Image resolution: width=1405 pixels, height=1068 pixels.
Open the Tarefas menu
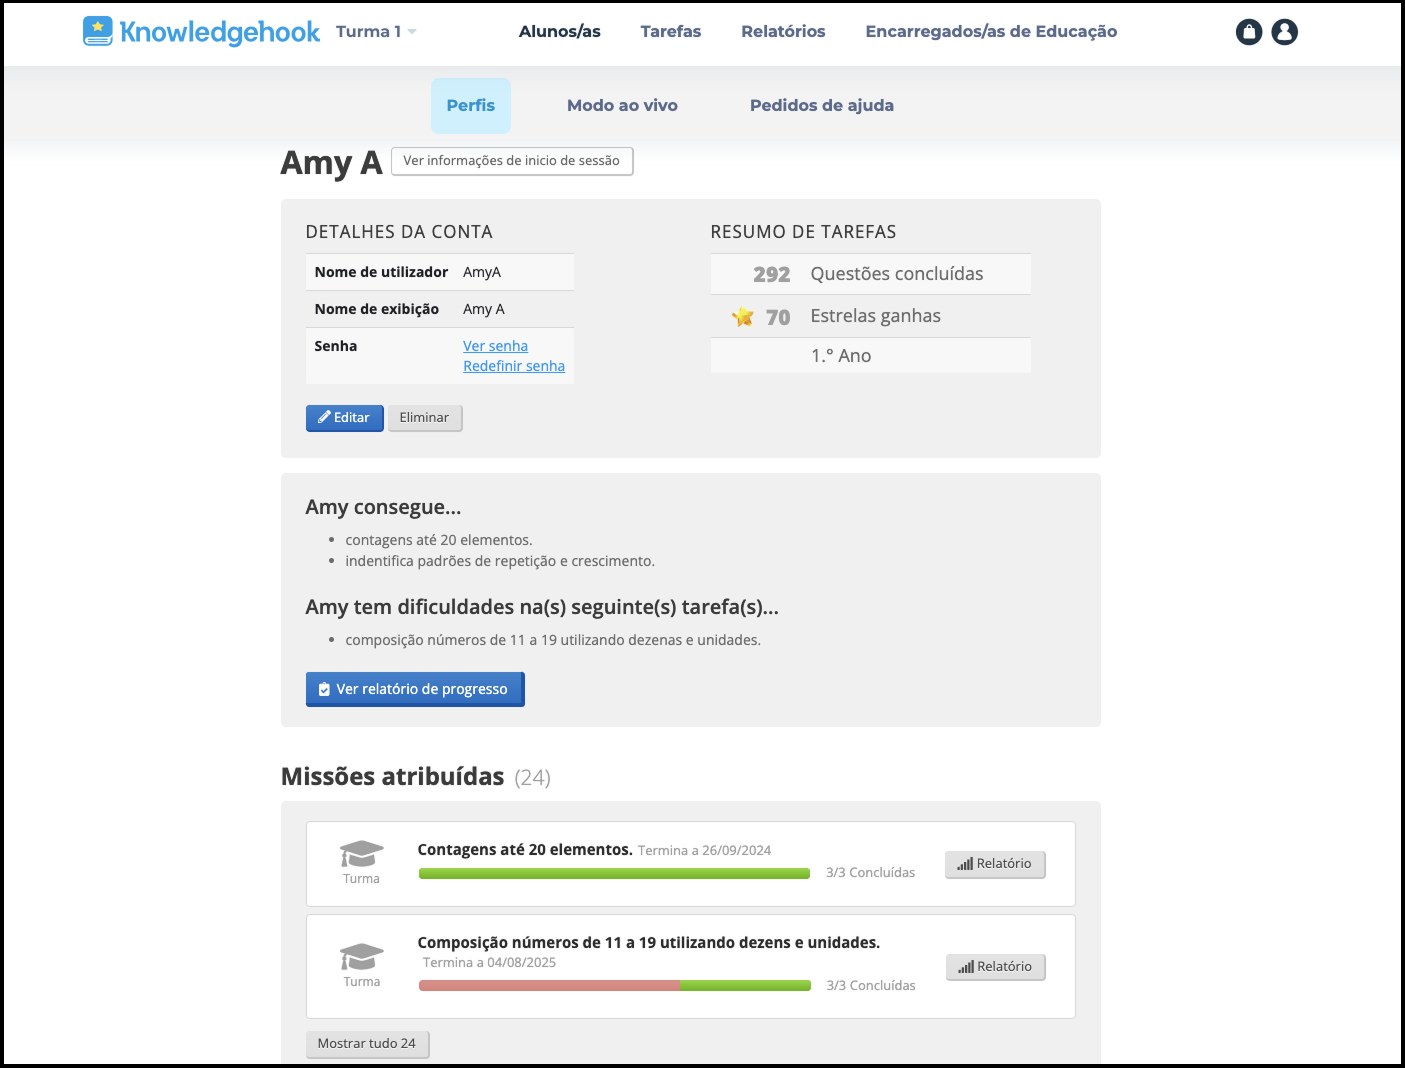(671, 32)
